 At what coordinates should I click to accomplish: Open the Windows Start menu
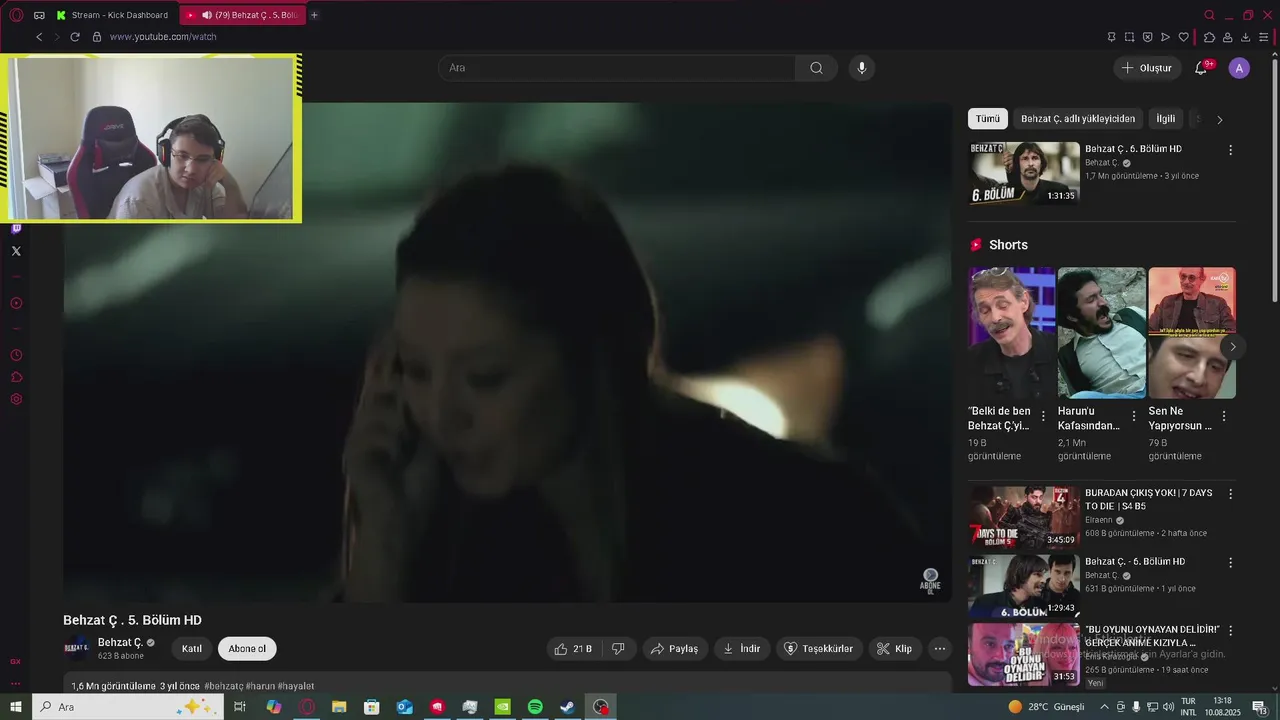(x=16, y=707)
